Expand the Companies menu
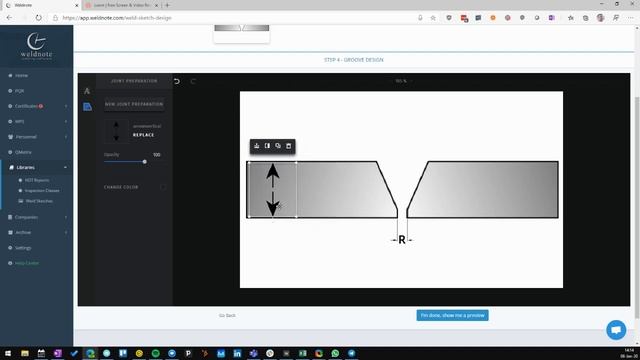This screenshot has width=640, height=360. point(37,217)
